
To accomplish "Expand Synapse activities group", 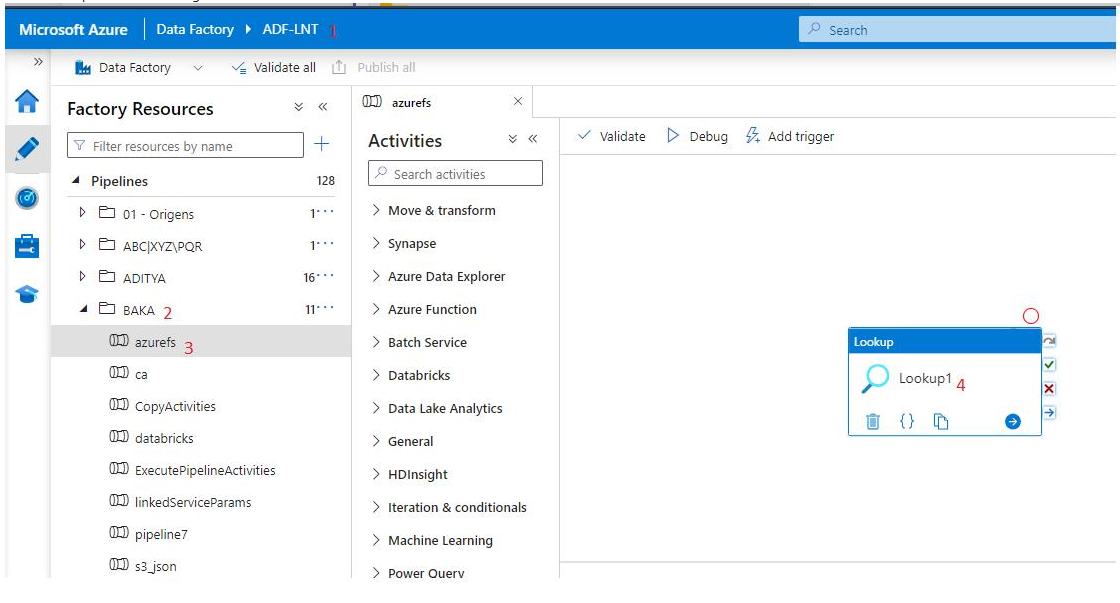I will (376, 243).
